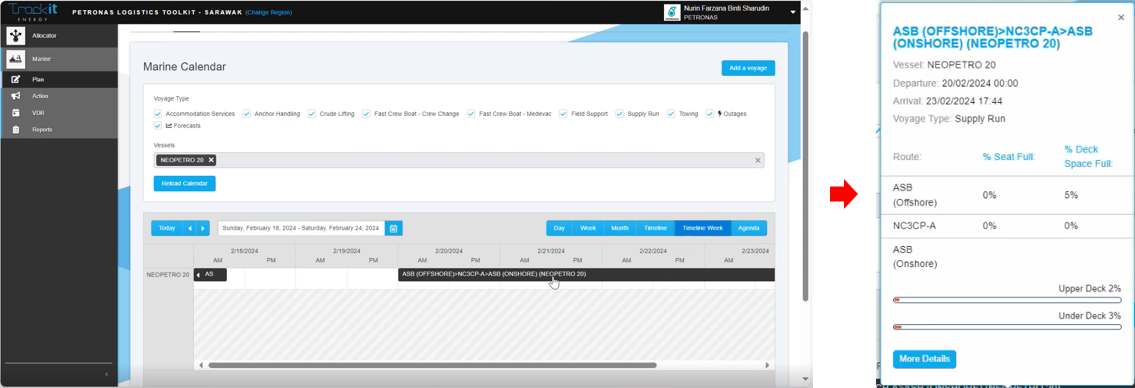This screenshot has width=1135, height=388.
Task: Click the Reload Calendar button
Action: pyautogui.click(x=185, y=183)
